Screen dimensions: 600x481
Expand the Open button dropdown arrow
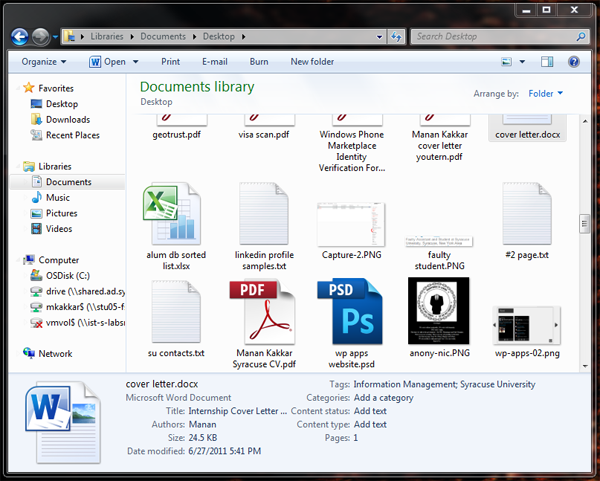[x=135, y=62]
